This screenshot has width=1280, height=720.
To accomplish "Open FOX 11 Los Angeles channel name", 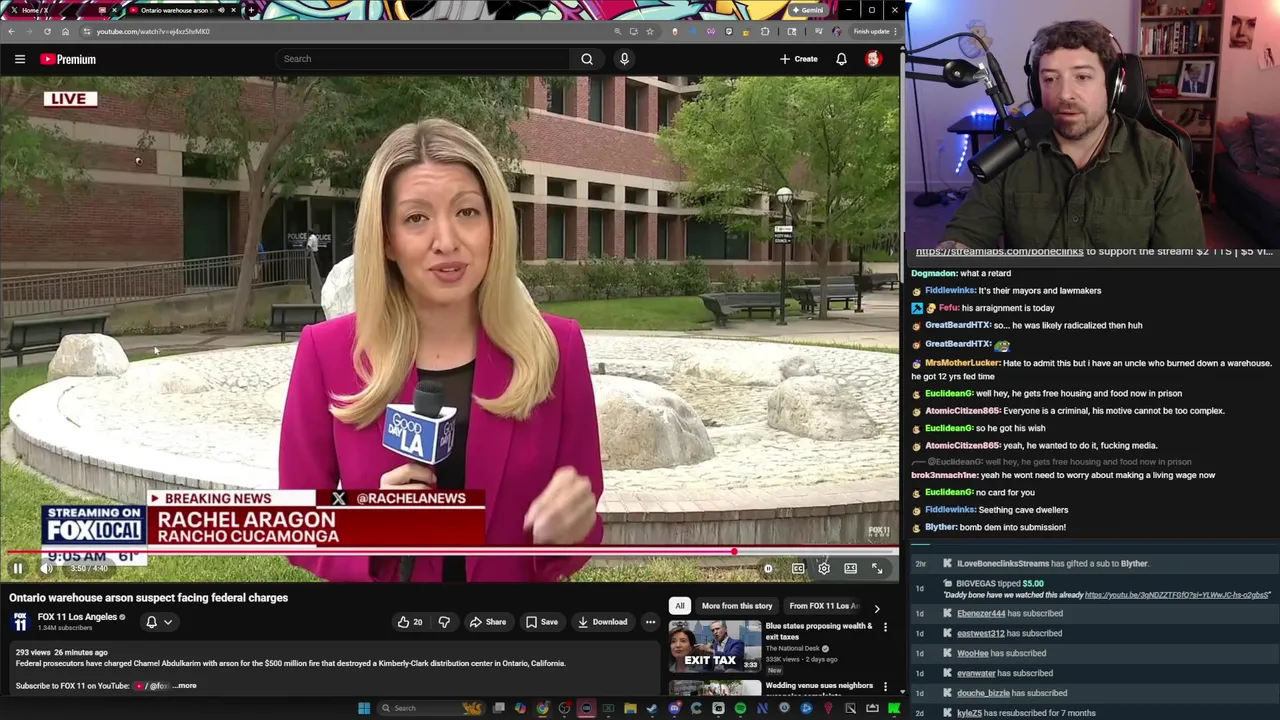I will (77, 617).
